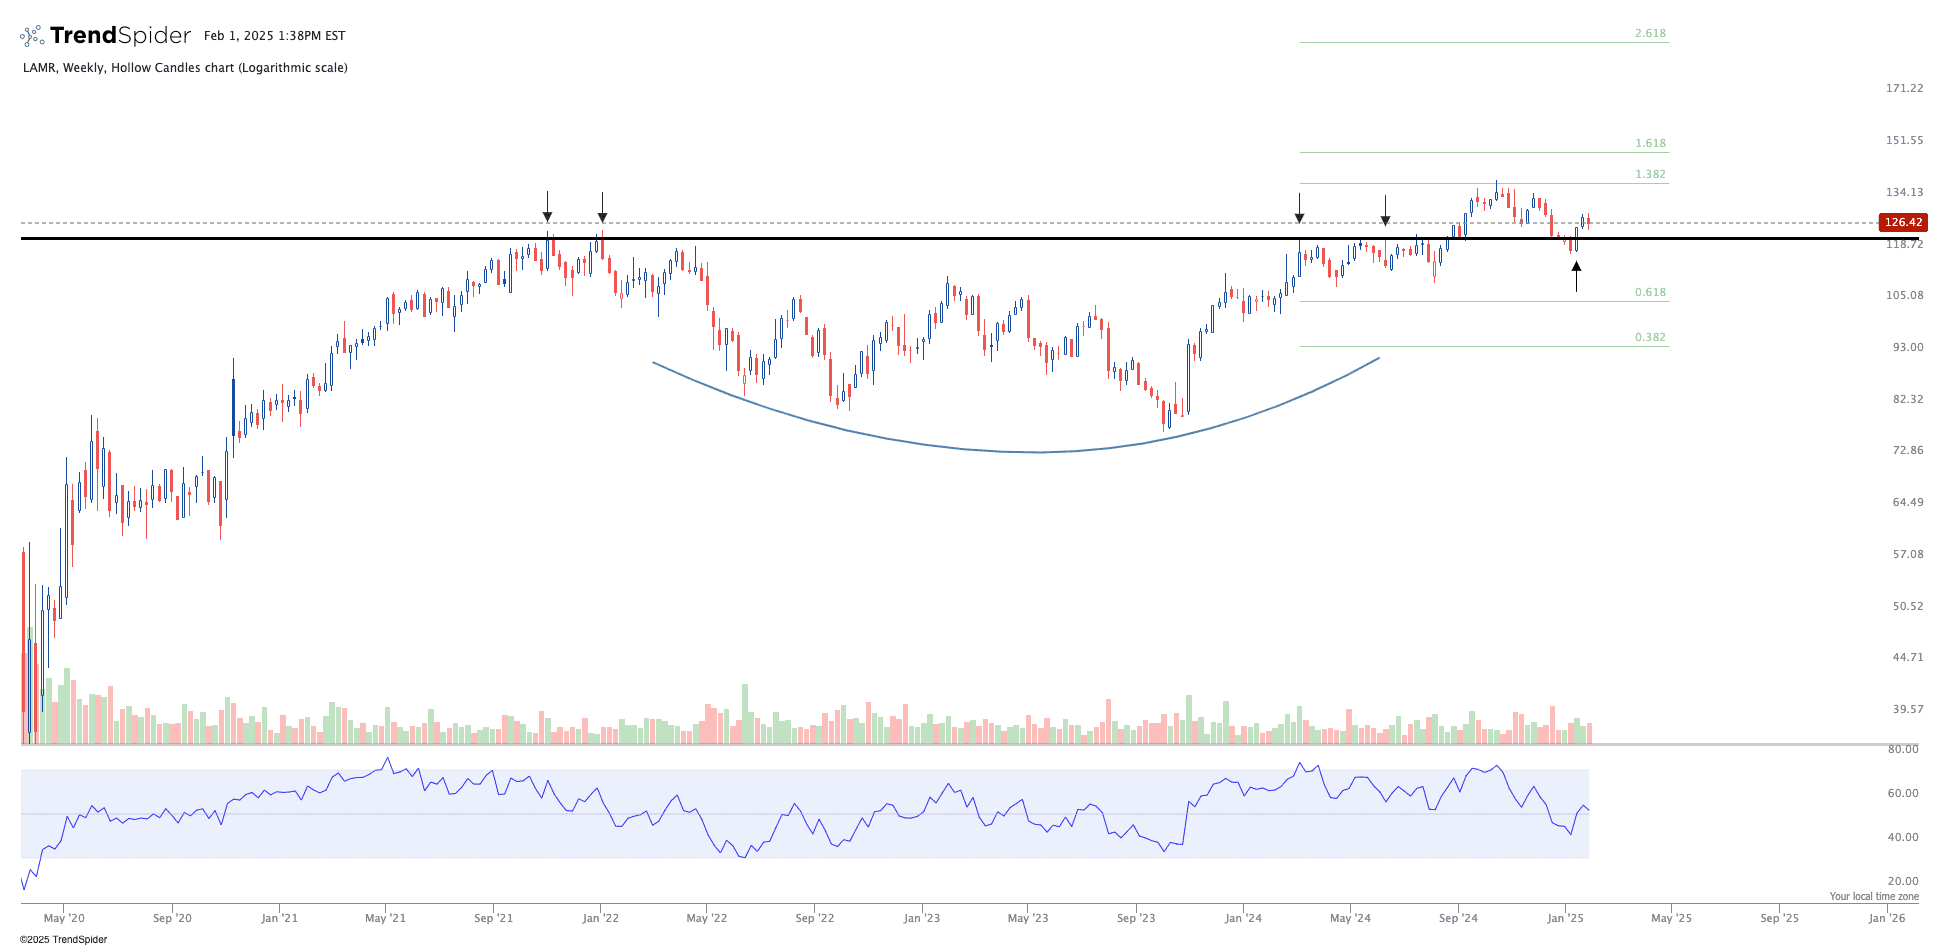This screenshot has height=949, width=1949.
Task: Click the Jan '25 label on time axis
Action: [x=1565, y=918]
